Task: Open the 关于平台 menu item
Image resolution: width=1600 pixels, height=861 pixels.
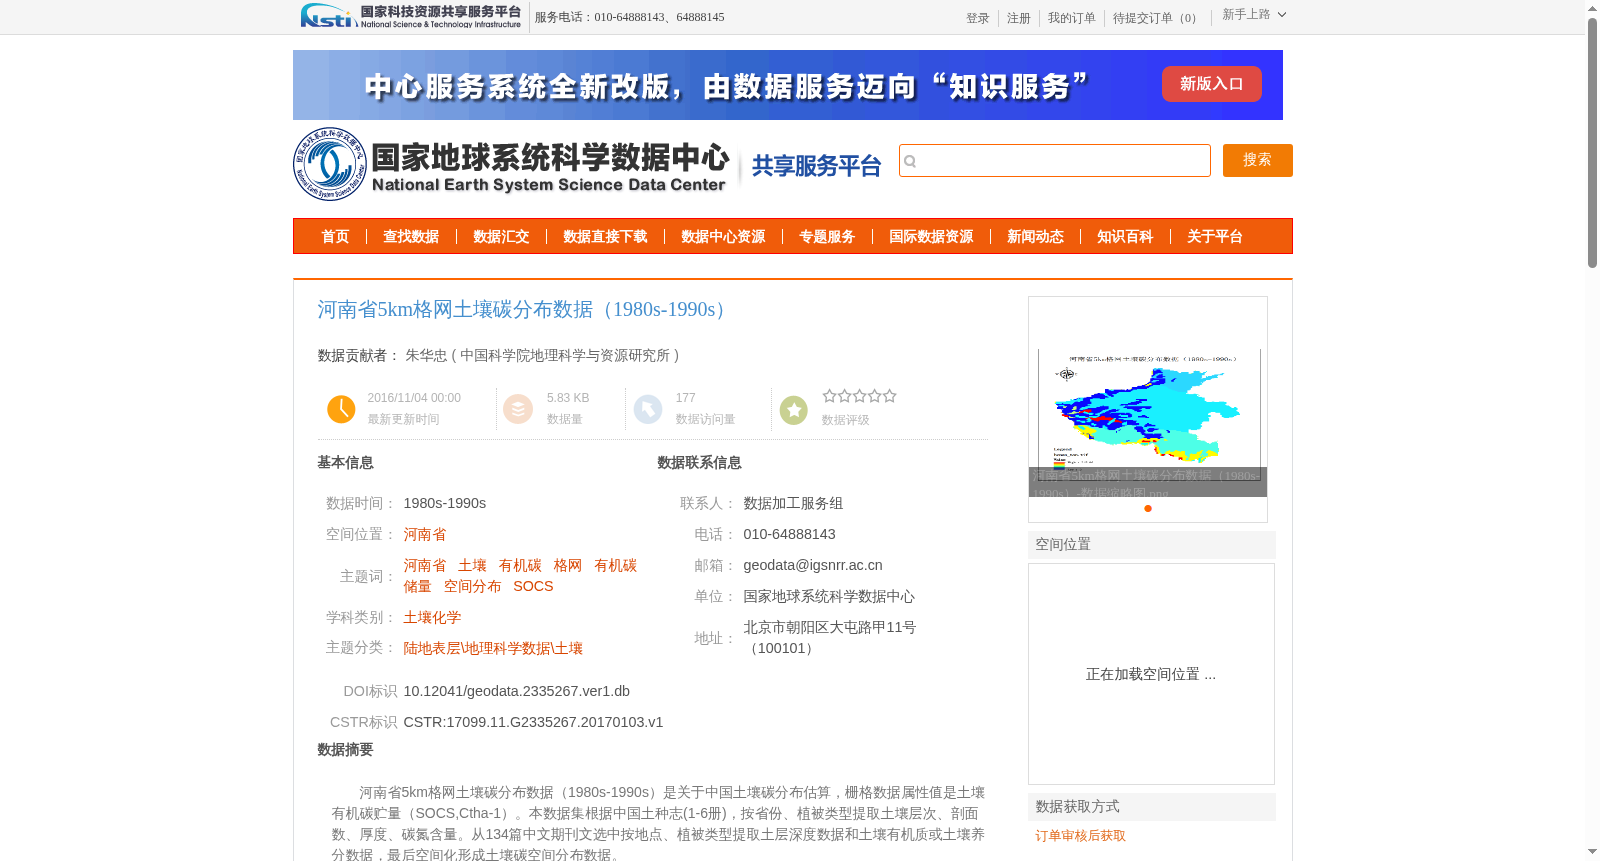Action: 1215,237
